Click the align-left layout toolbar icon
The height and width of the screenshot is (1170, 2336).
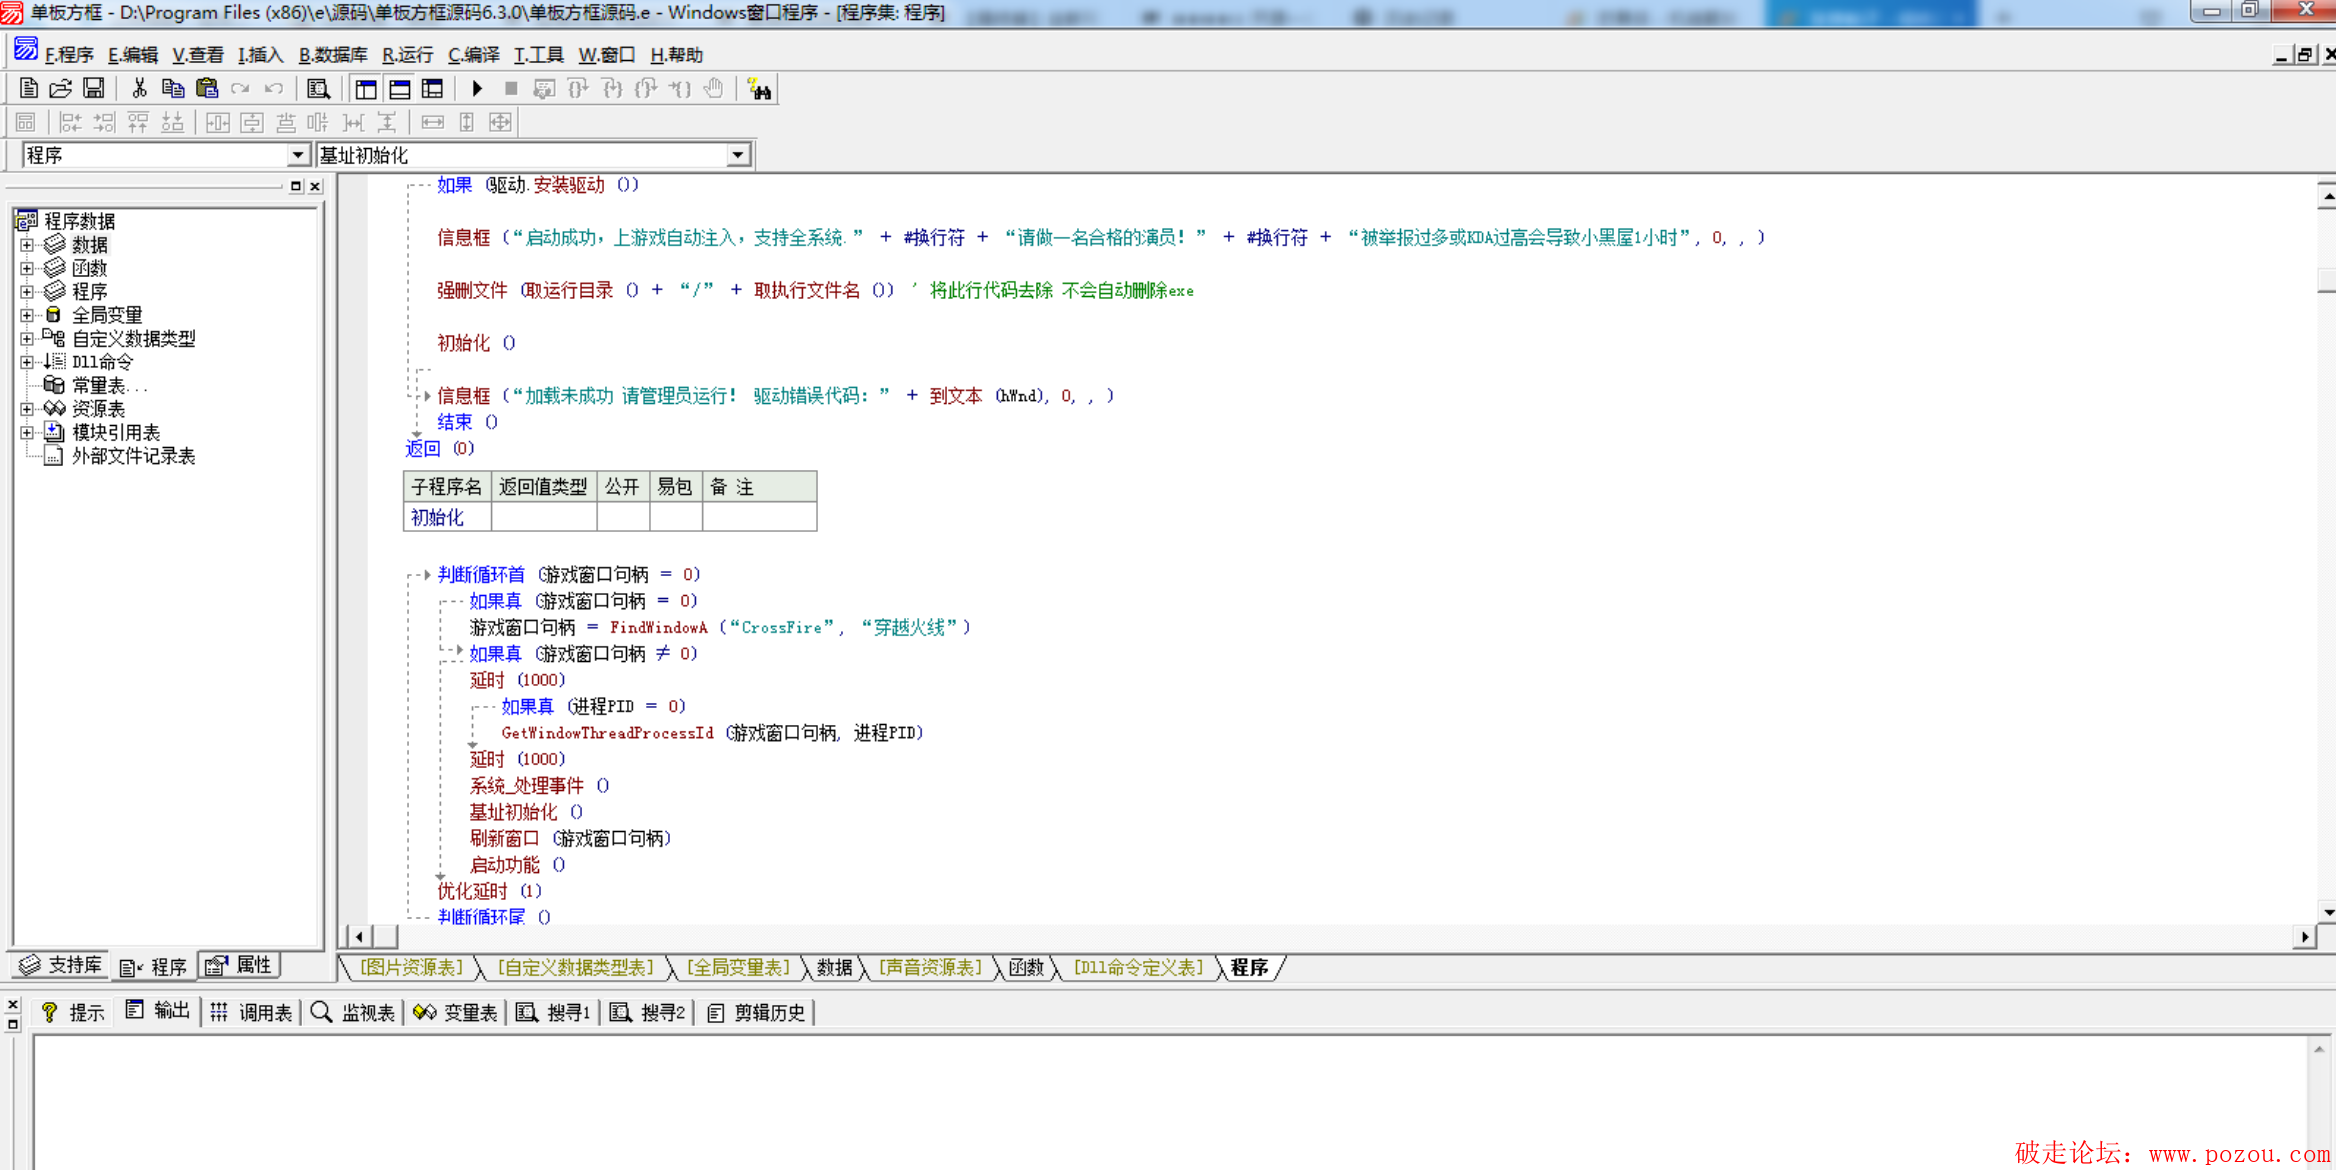click(x=70, y=122)
